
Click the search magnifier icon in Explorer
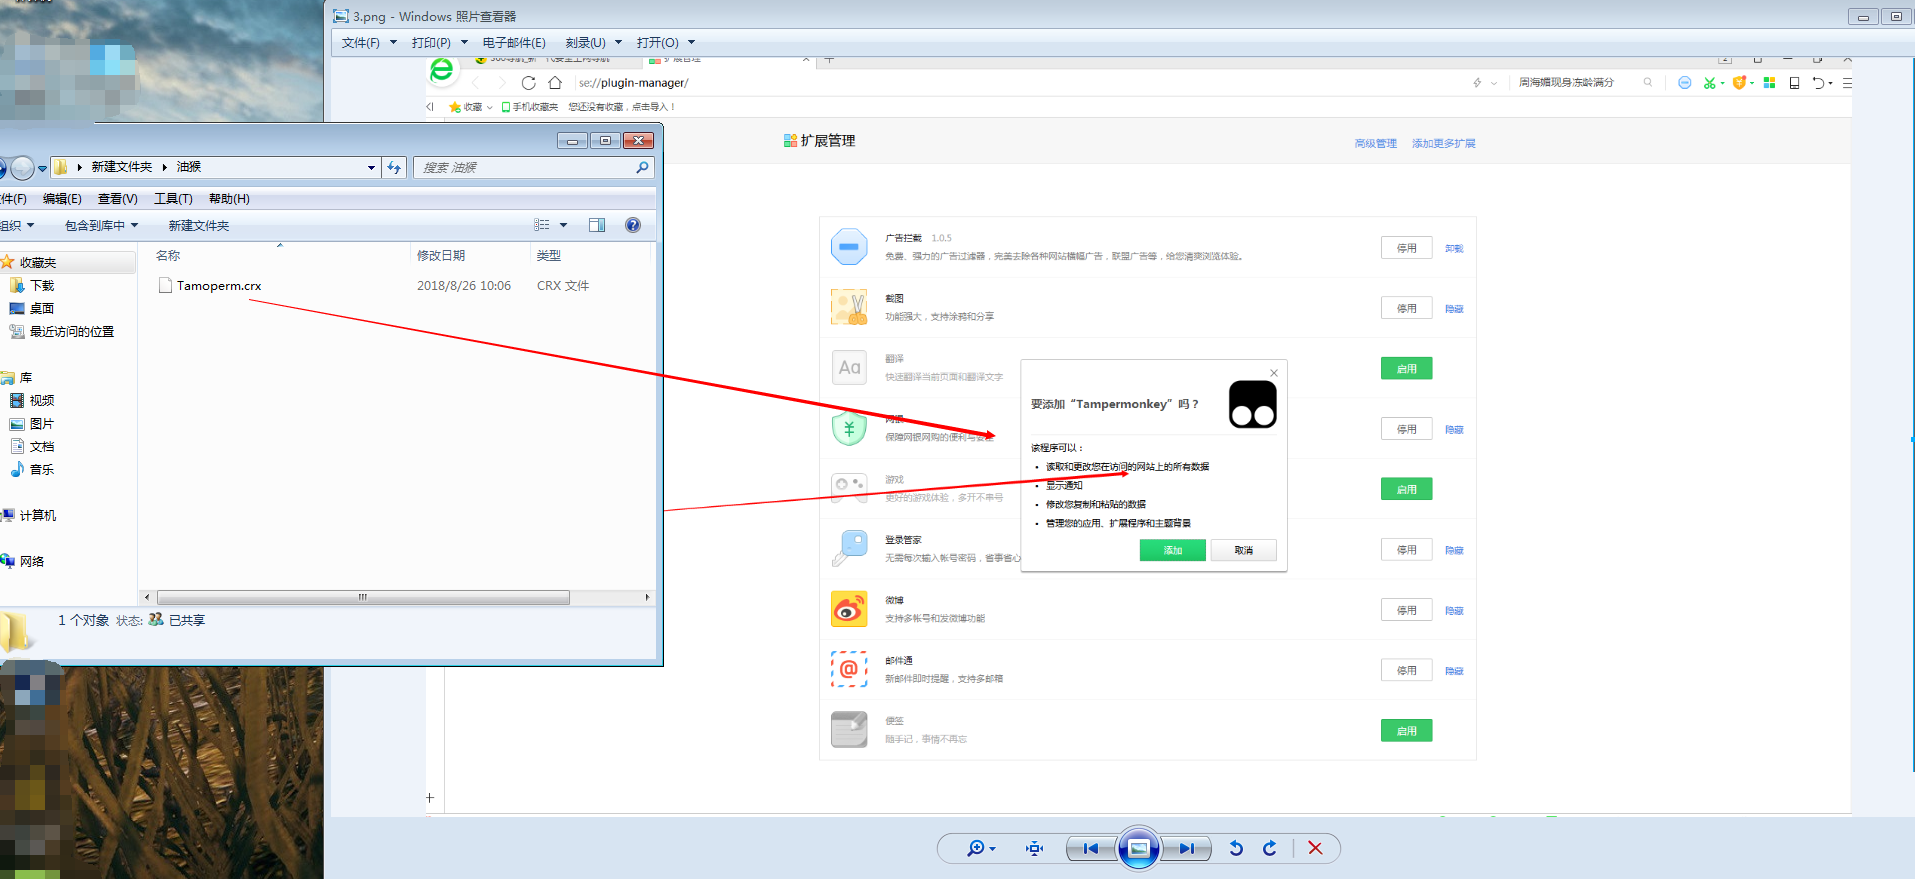pos(642,168)
